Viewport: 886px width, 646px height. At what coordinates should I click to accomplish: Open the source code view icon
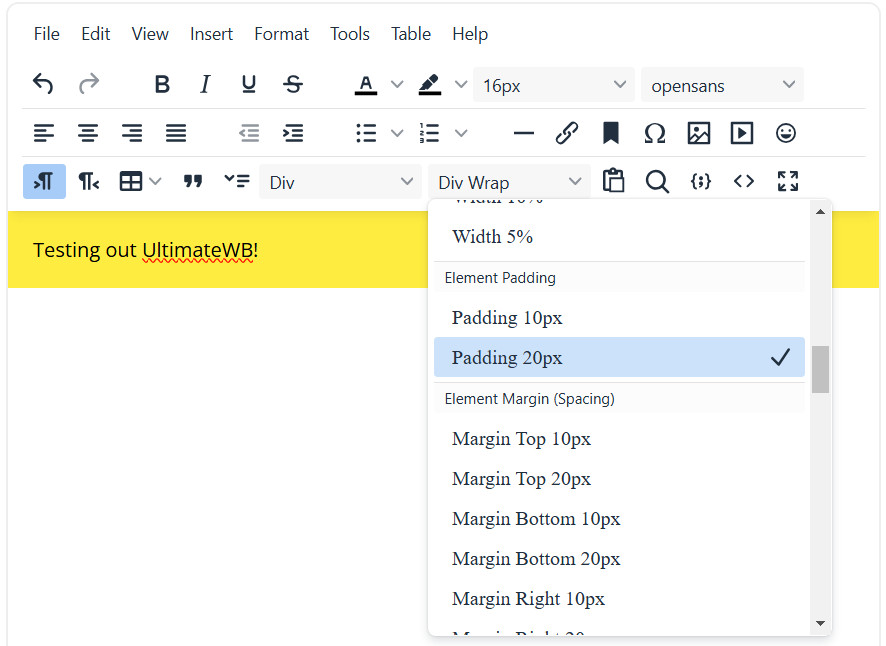point(744,181)
